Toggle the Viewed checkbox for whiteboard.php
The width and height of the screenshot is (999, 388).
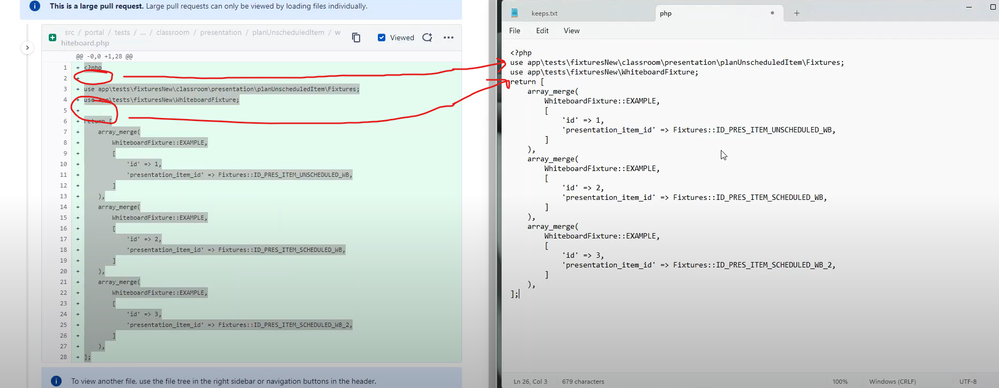point(382,38)
